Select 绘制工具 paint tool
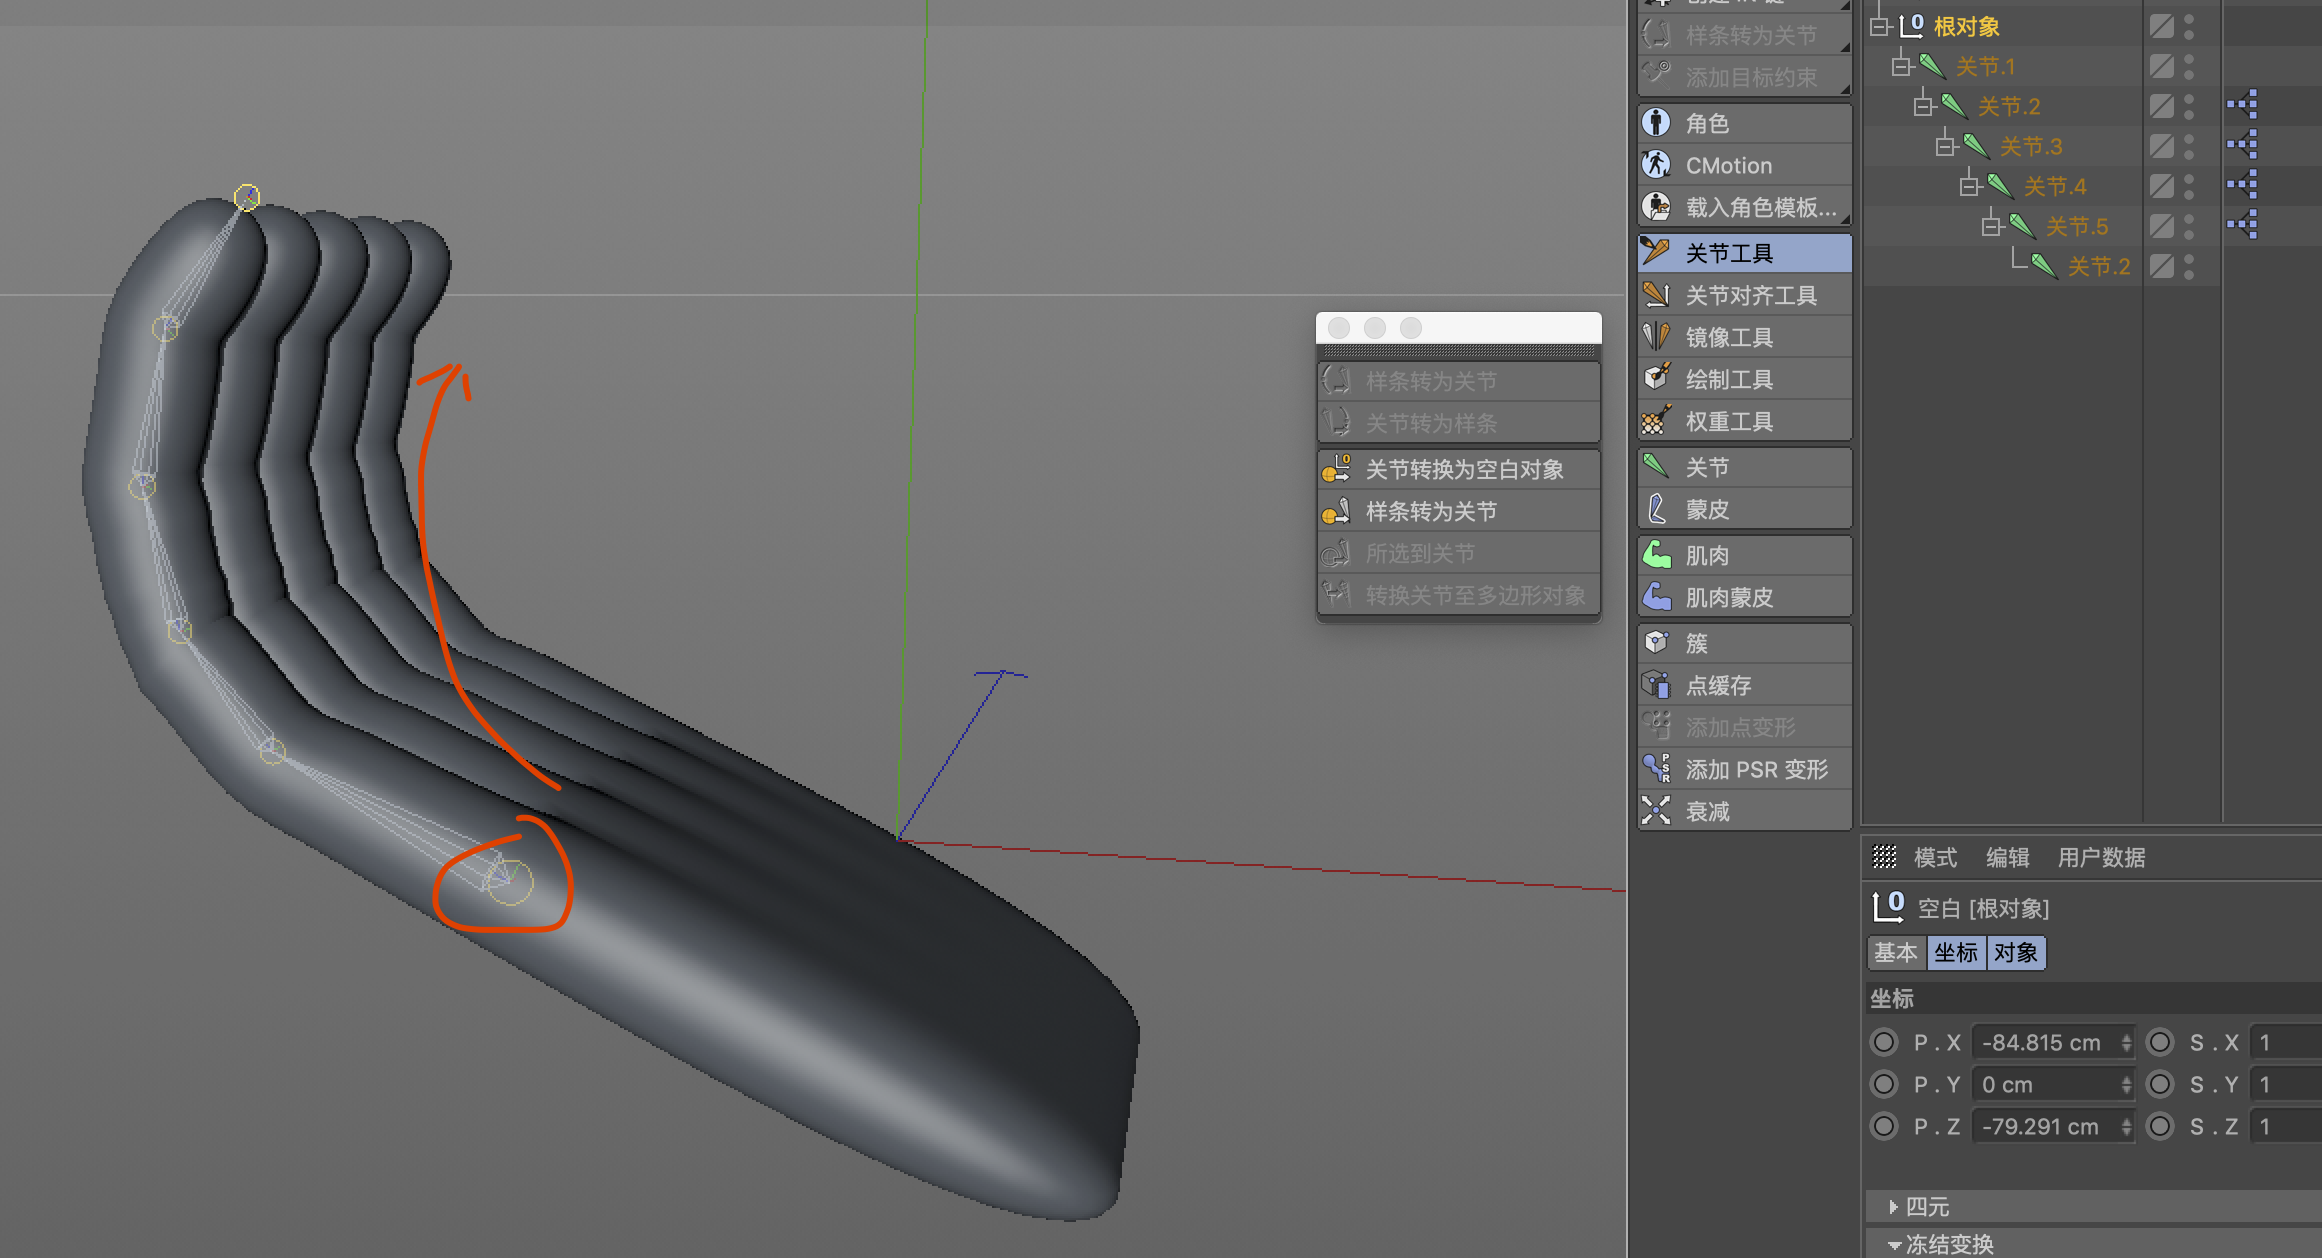2322x1258 pixels. (x=1729, y=380)
